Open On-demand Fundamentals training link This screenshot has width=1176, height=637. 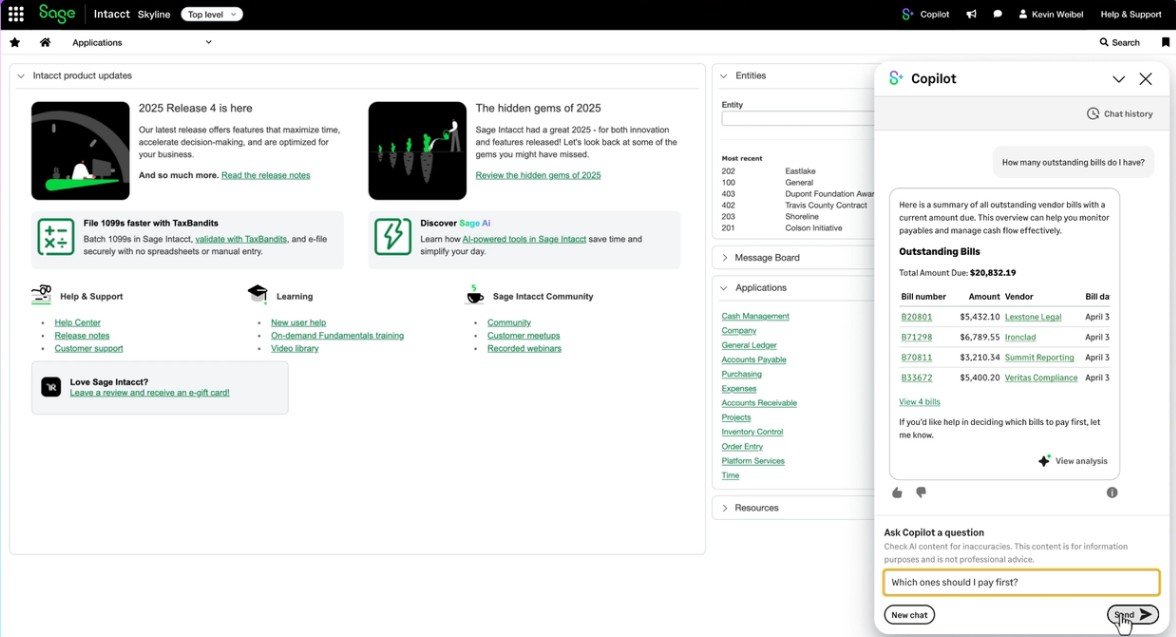pyautogui.click(x=338, y=336)
